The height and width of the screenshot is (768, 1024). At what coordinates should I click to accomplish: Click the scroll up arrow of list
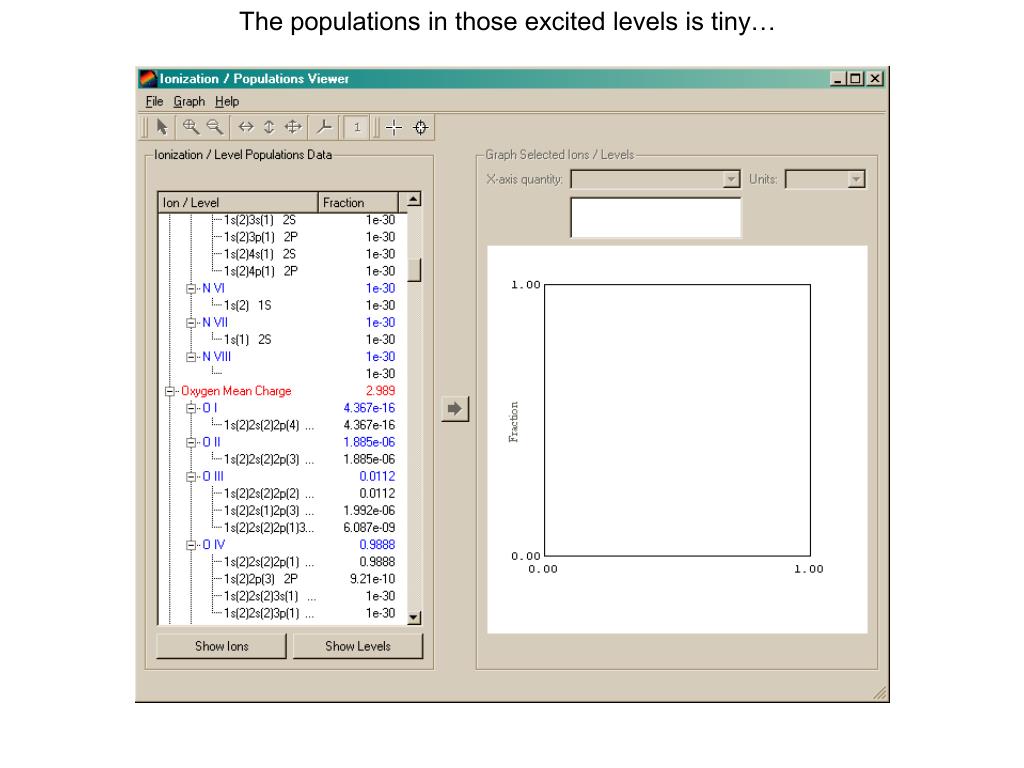(x=414, y=199)
